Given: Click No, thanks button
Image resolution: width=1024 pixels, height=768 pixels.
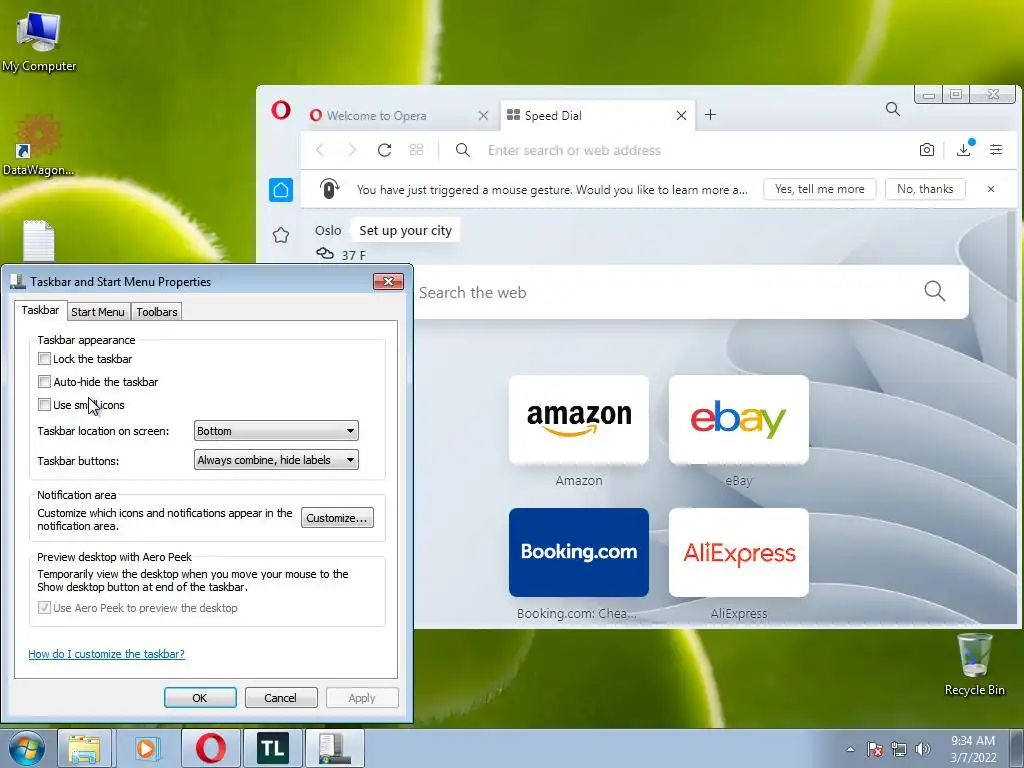Looking at the screenshot, I should coord(925,189).
